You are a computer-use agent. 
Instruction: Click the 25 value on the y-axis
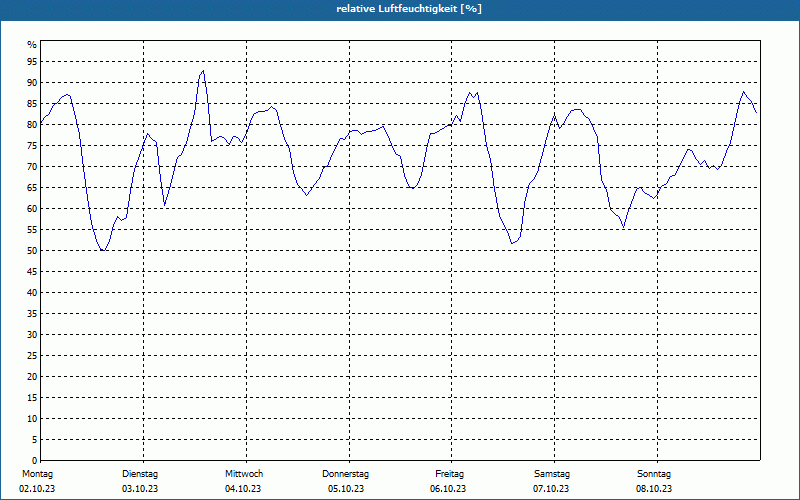32,356
